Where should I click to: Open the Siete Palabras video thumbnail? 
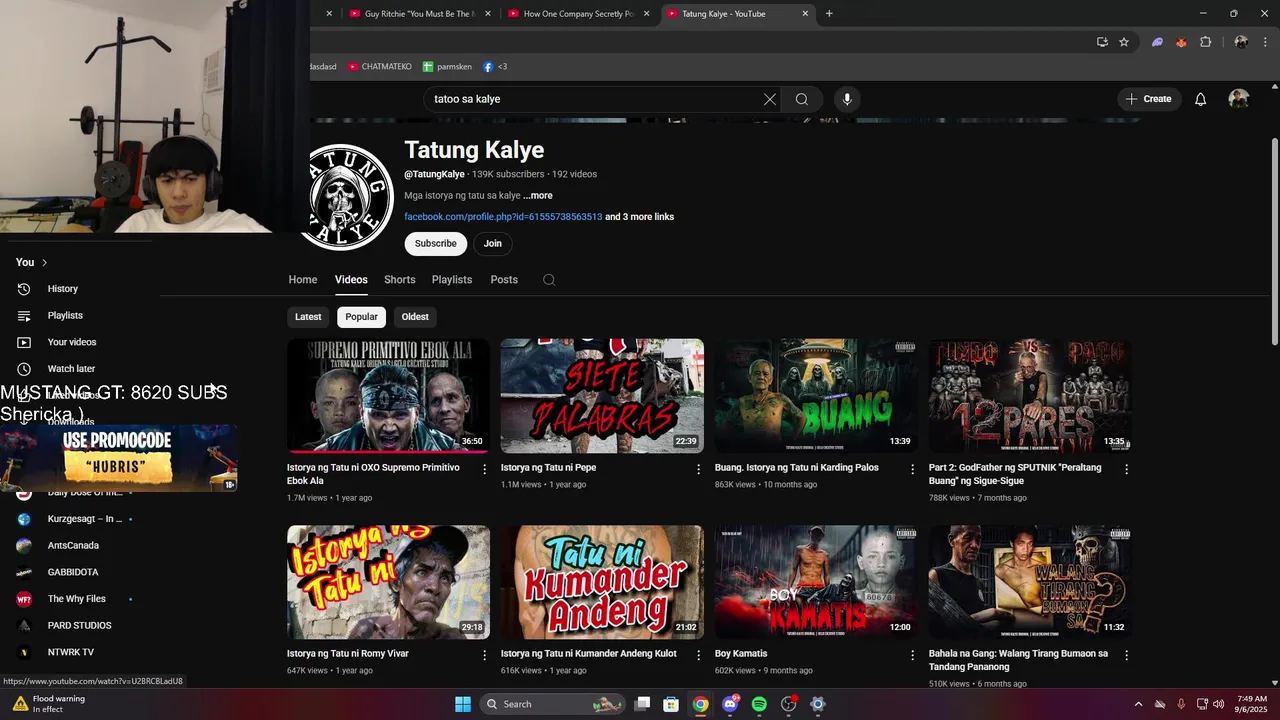point(602,396)
